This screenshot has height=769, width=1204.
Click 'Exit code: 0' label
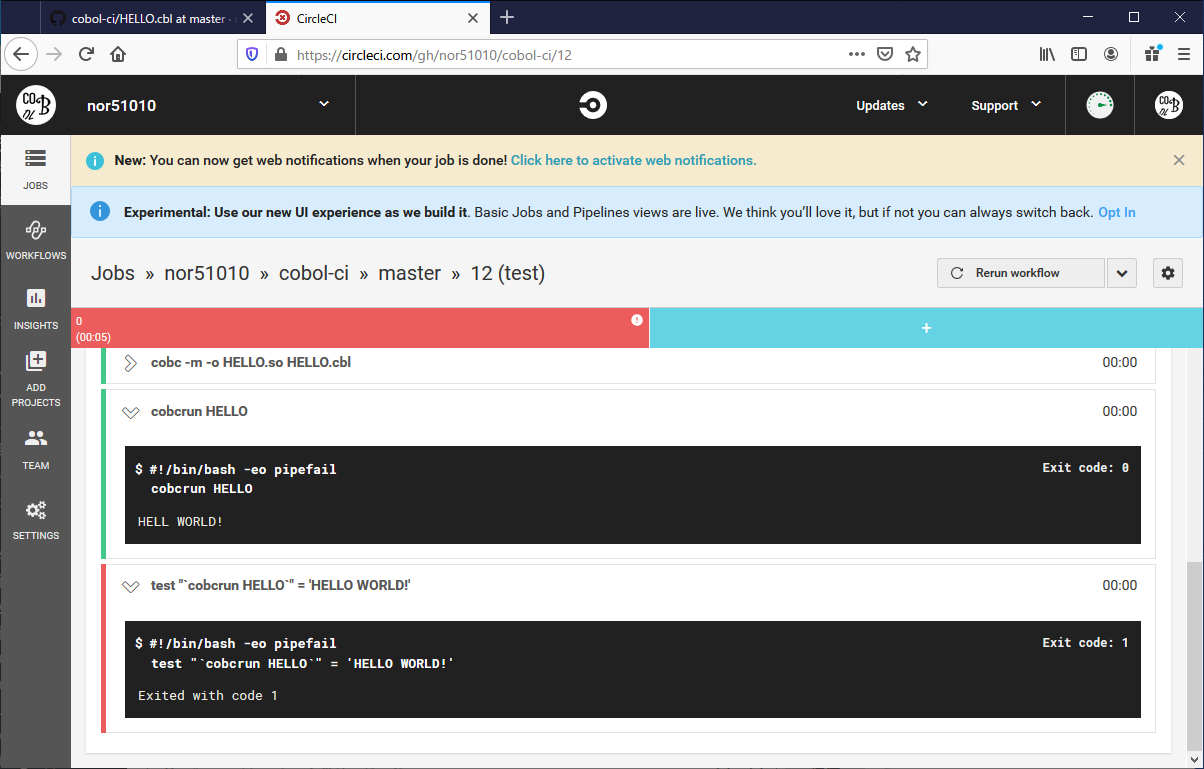pos(1085,468)
